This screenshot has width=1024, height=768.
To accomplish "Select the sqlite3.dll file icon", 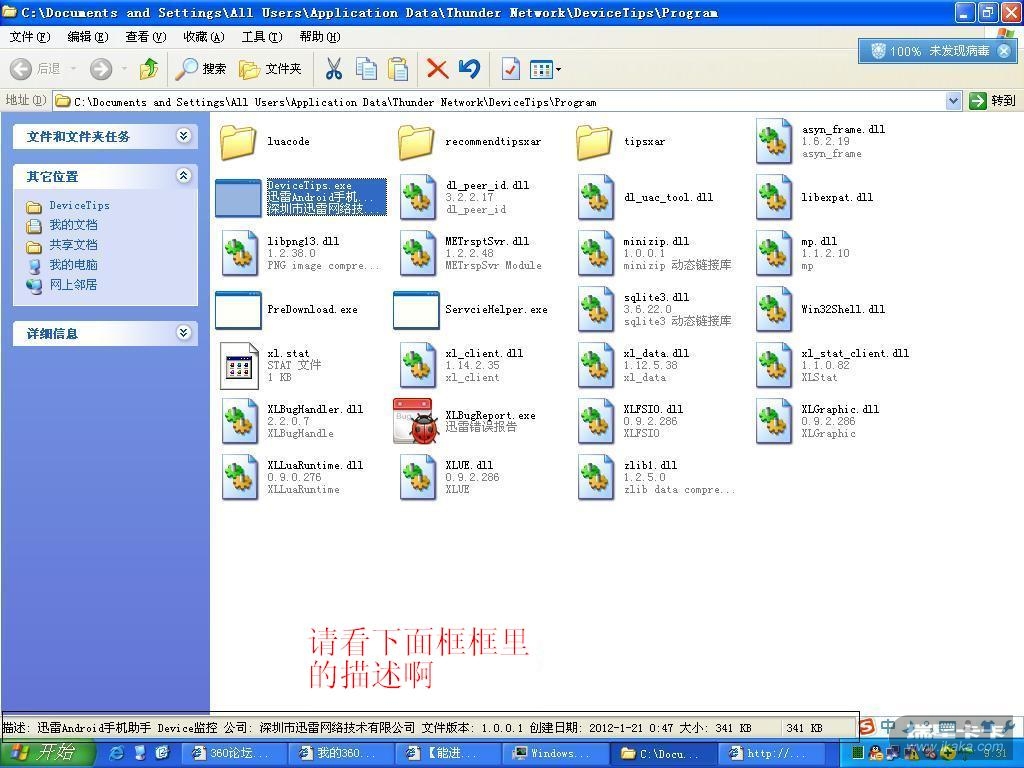I will coord(596,310).
